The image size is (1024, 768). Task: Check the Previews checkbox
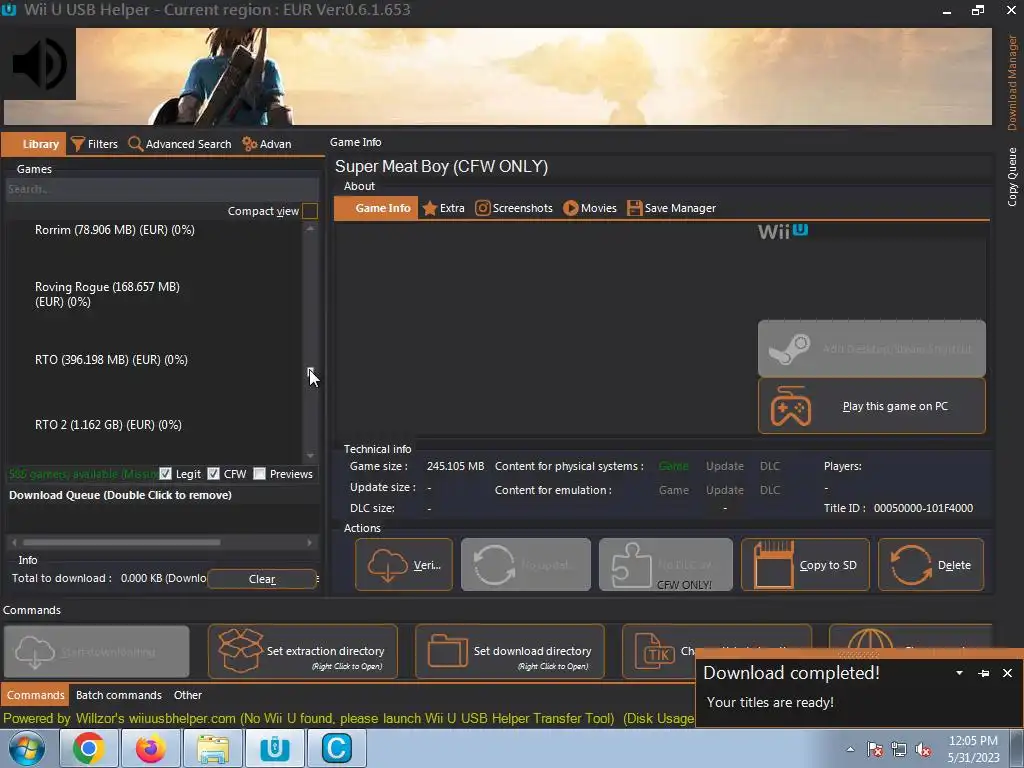[259, 473]
